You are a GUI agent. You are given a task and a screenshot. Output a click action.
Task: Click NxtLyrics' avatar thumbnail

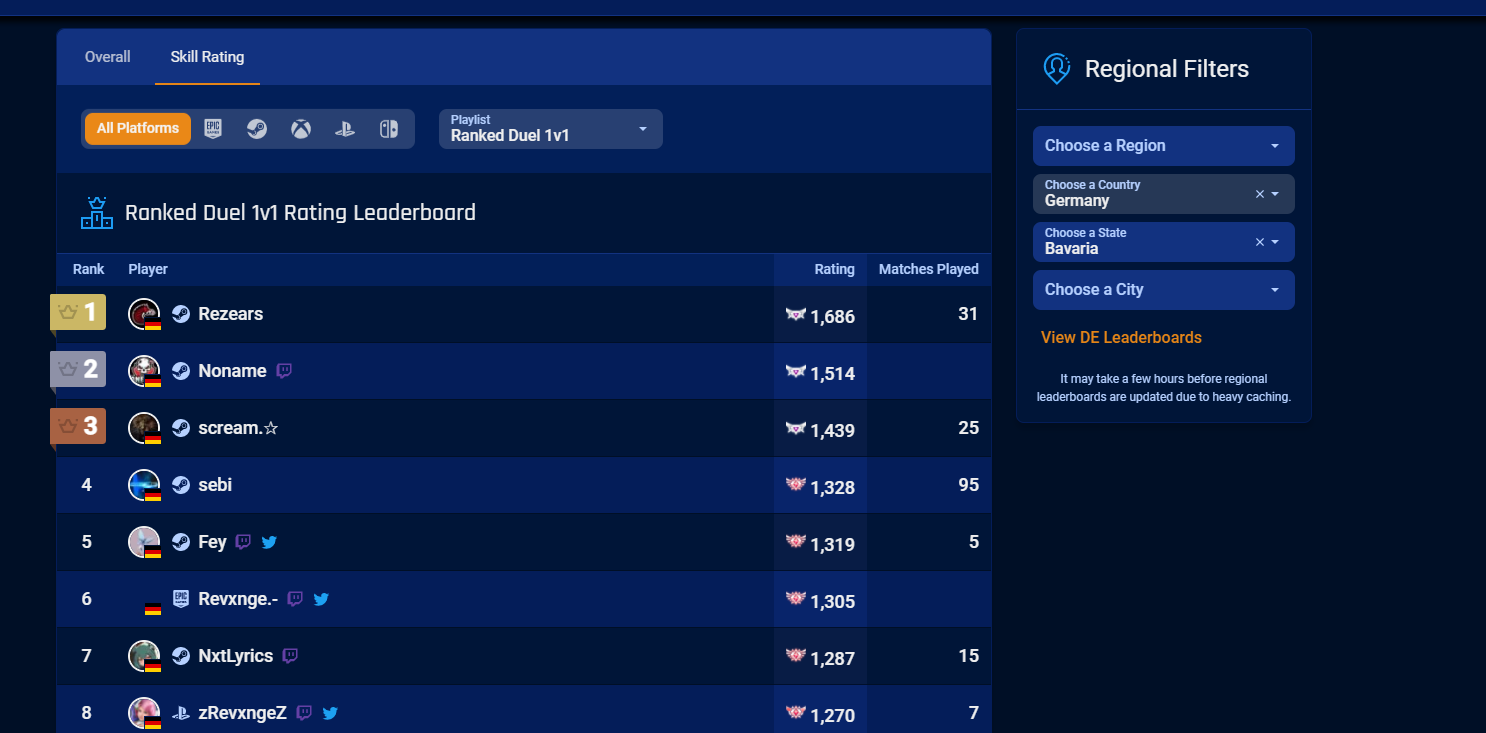coord(144,656)
